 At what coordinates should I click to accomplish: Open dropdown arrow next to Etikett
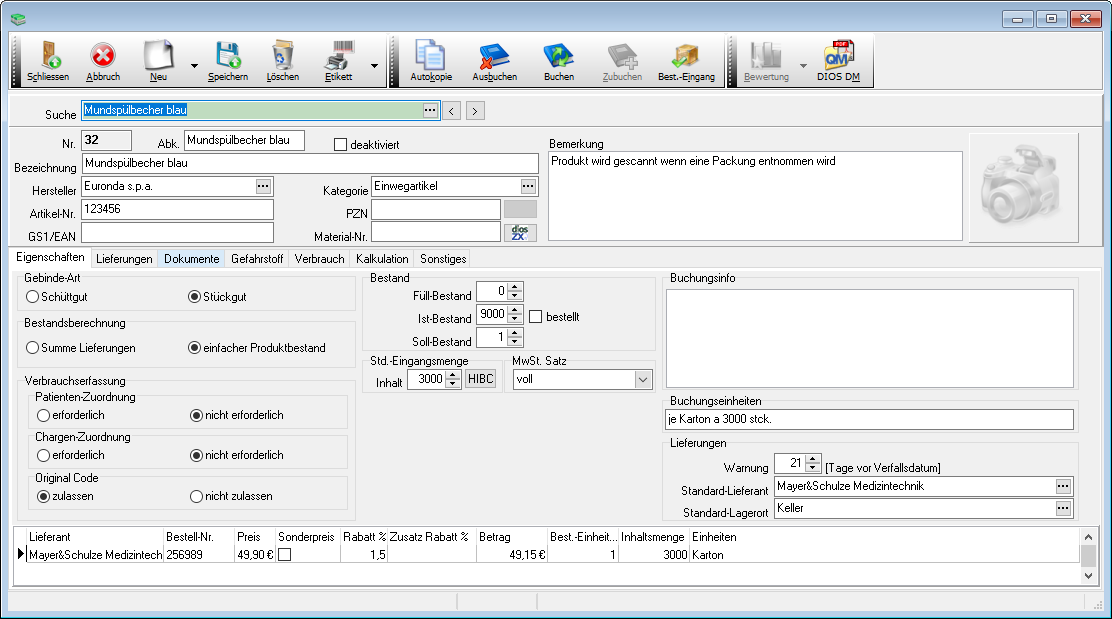[x=374, y=66]
